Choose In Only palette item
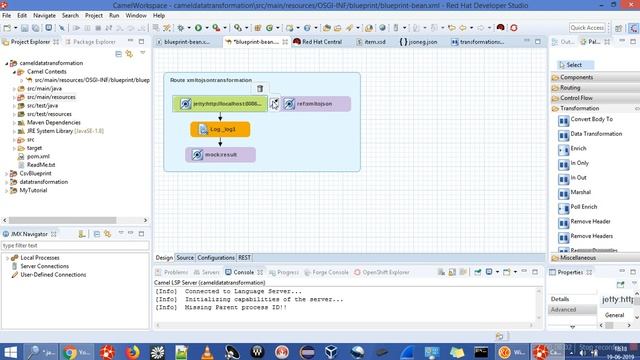 573,163
